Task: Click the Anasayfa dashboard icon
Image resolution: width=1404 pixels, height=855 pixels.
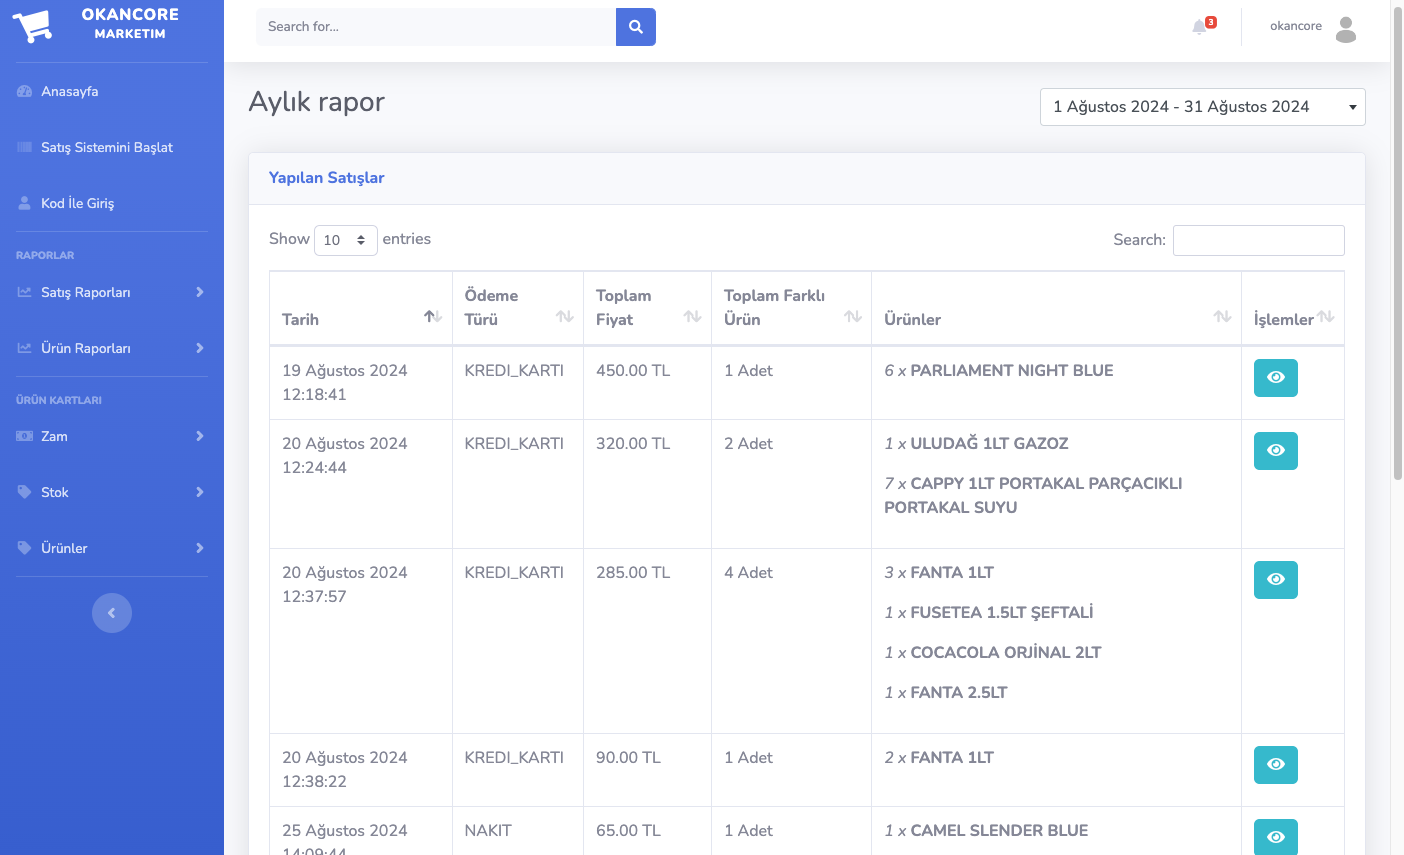Action: pos(25,91)
